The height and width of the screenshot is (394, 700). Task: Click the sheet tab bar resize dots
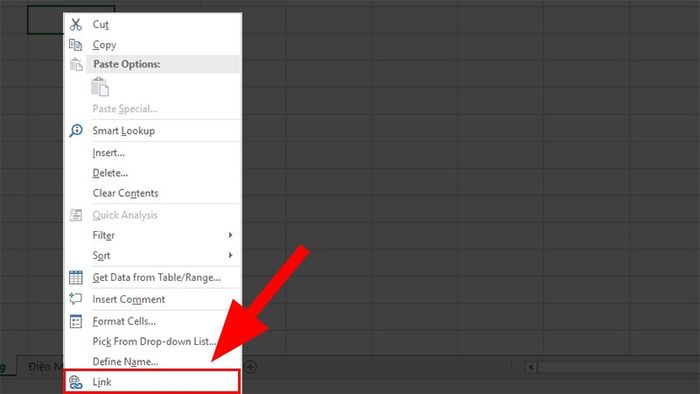pyautogui.click(x=511, y=367)
